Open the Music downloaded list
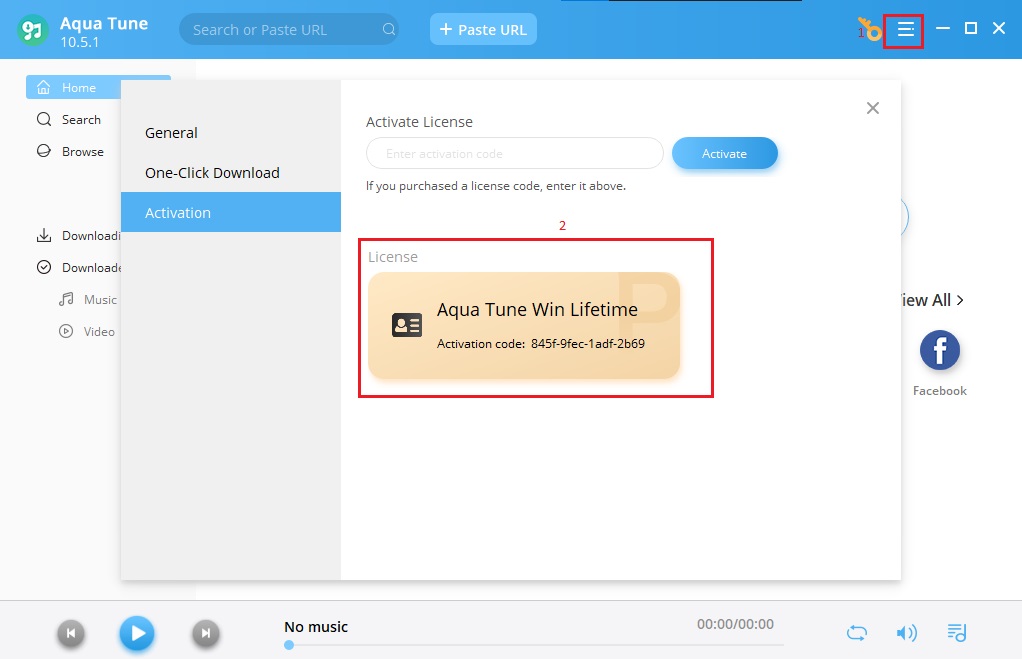 pos(100,300)
